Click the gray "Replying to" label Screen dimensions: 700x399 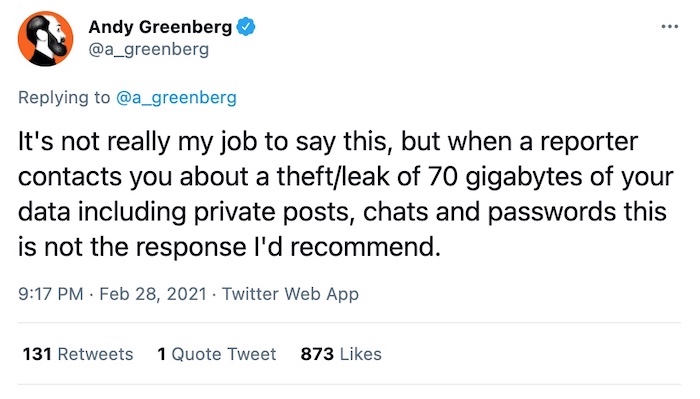[64, 97]
